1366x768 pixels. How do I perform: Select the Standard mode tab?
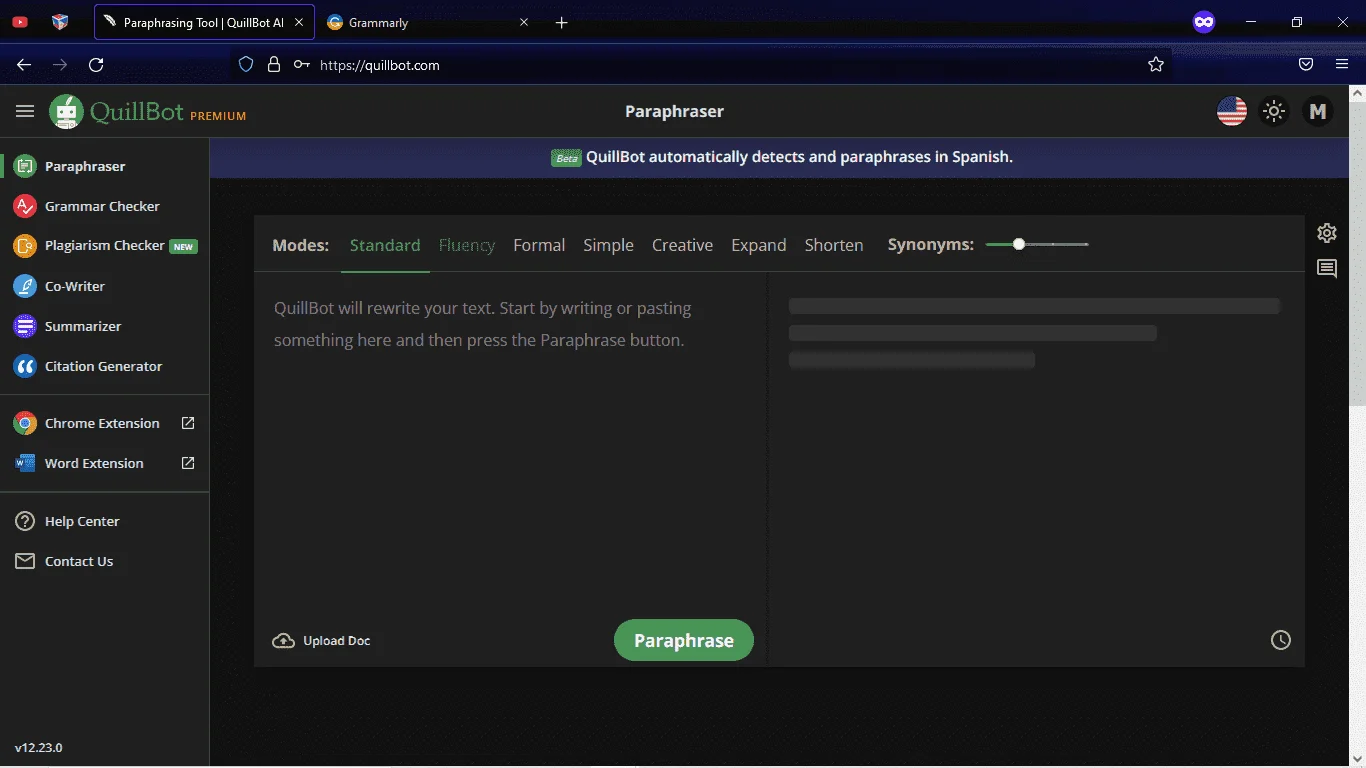tap(385, 245)
